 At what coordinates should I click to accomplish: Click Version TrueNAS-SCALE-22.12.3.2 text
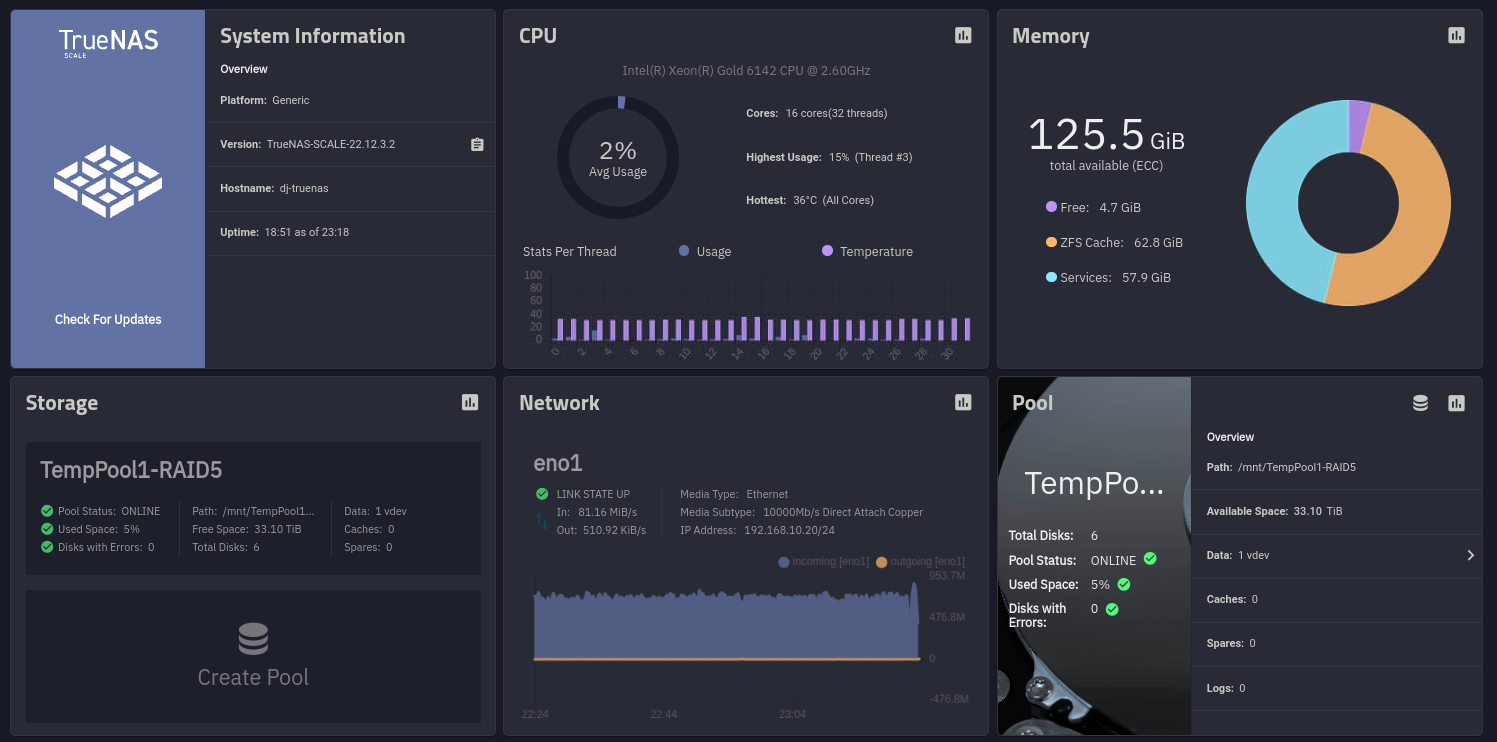[x=308, y=144]
